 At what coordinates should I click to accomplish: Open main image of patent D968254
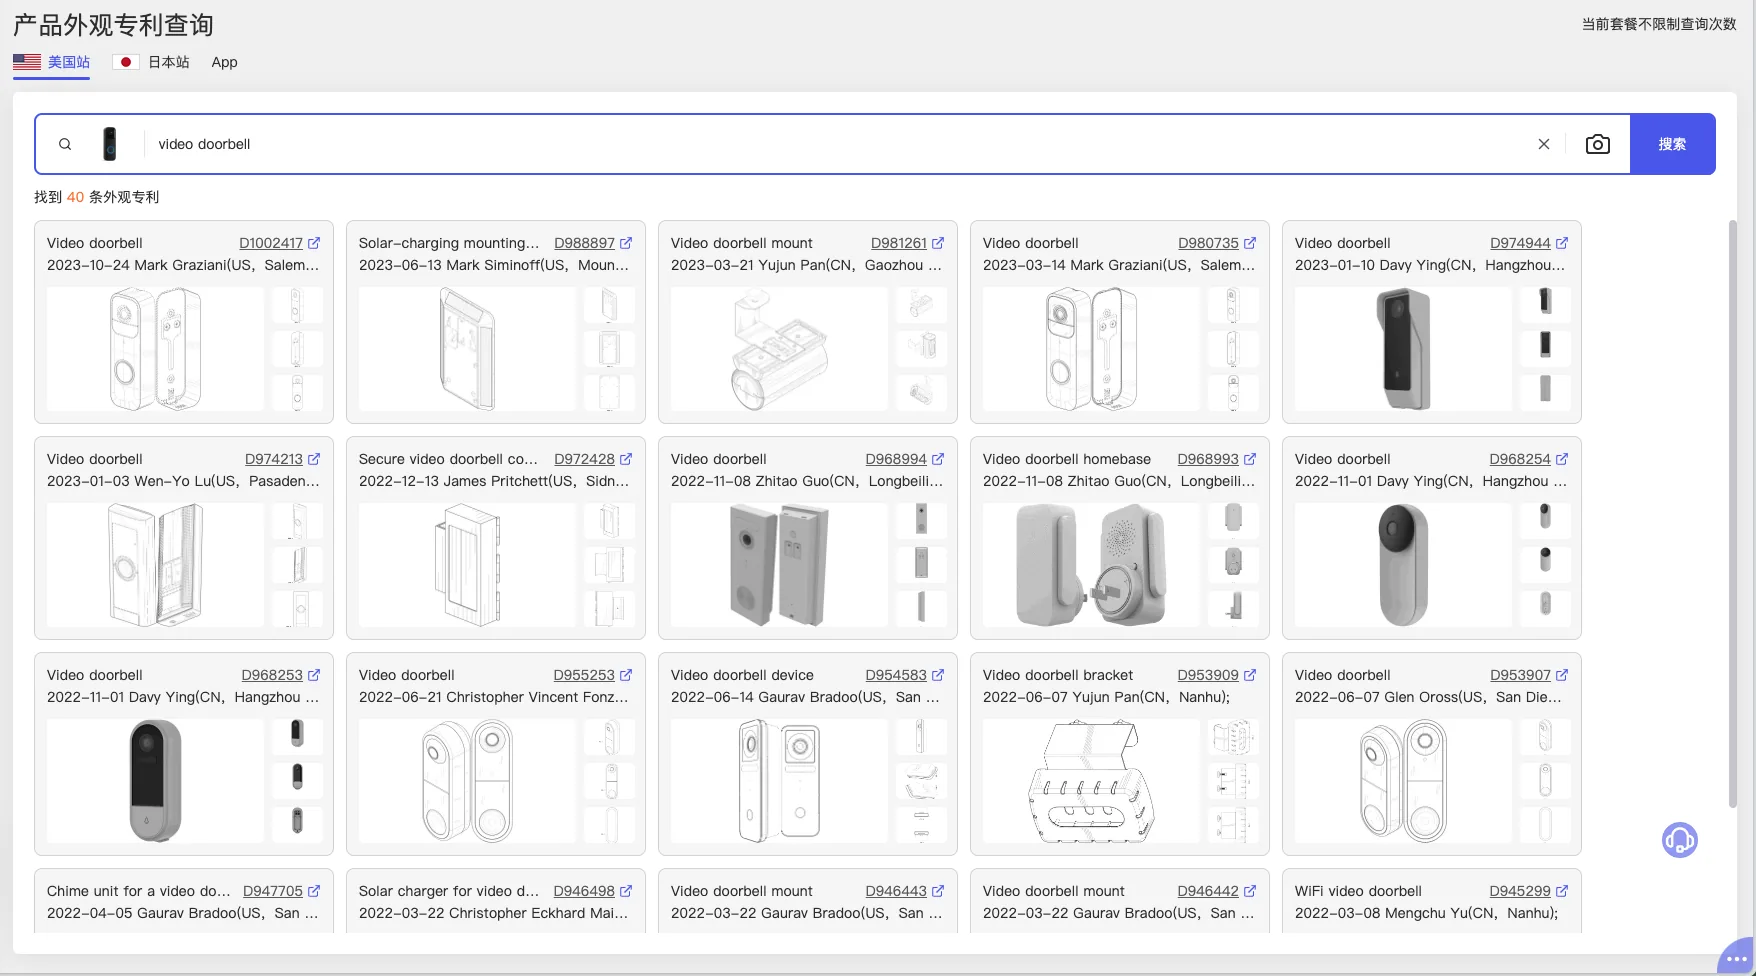tap(1403, 565)
